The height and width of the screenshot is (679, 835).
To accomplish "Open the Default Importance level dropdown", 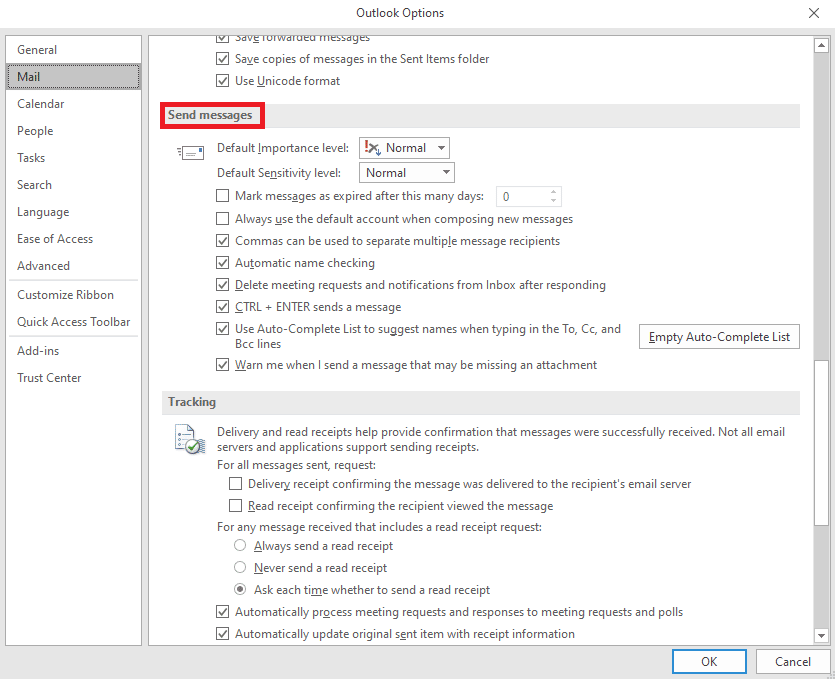I will 404,148.
